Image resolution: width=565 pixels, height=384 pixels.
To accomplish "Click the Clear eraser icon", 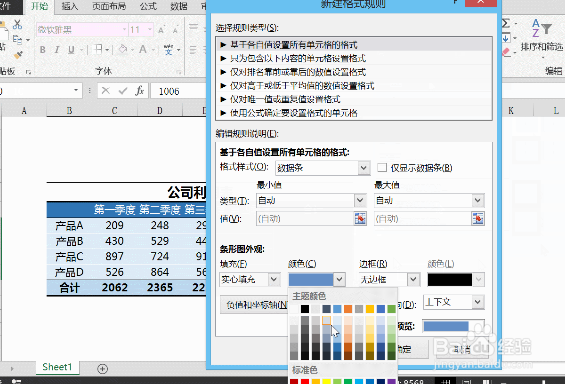I will [506, 52].
